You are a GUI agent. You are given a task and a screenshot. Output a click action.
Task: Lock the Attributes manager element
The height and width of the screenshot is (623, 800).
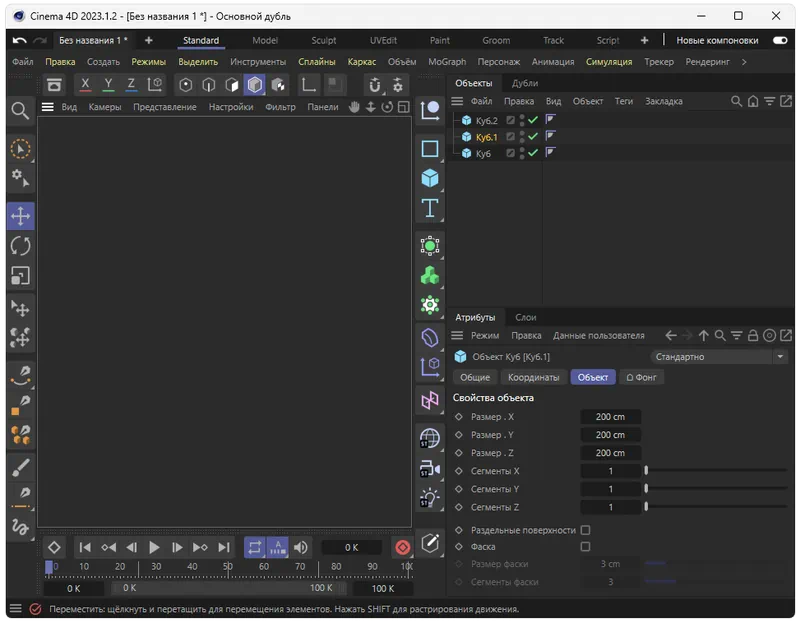coord(753,335)
